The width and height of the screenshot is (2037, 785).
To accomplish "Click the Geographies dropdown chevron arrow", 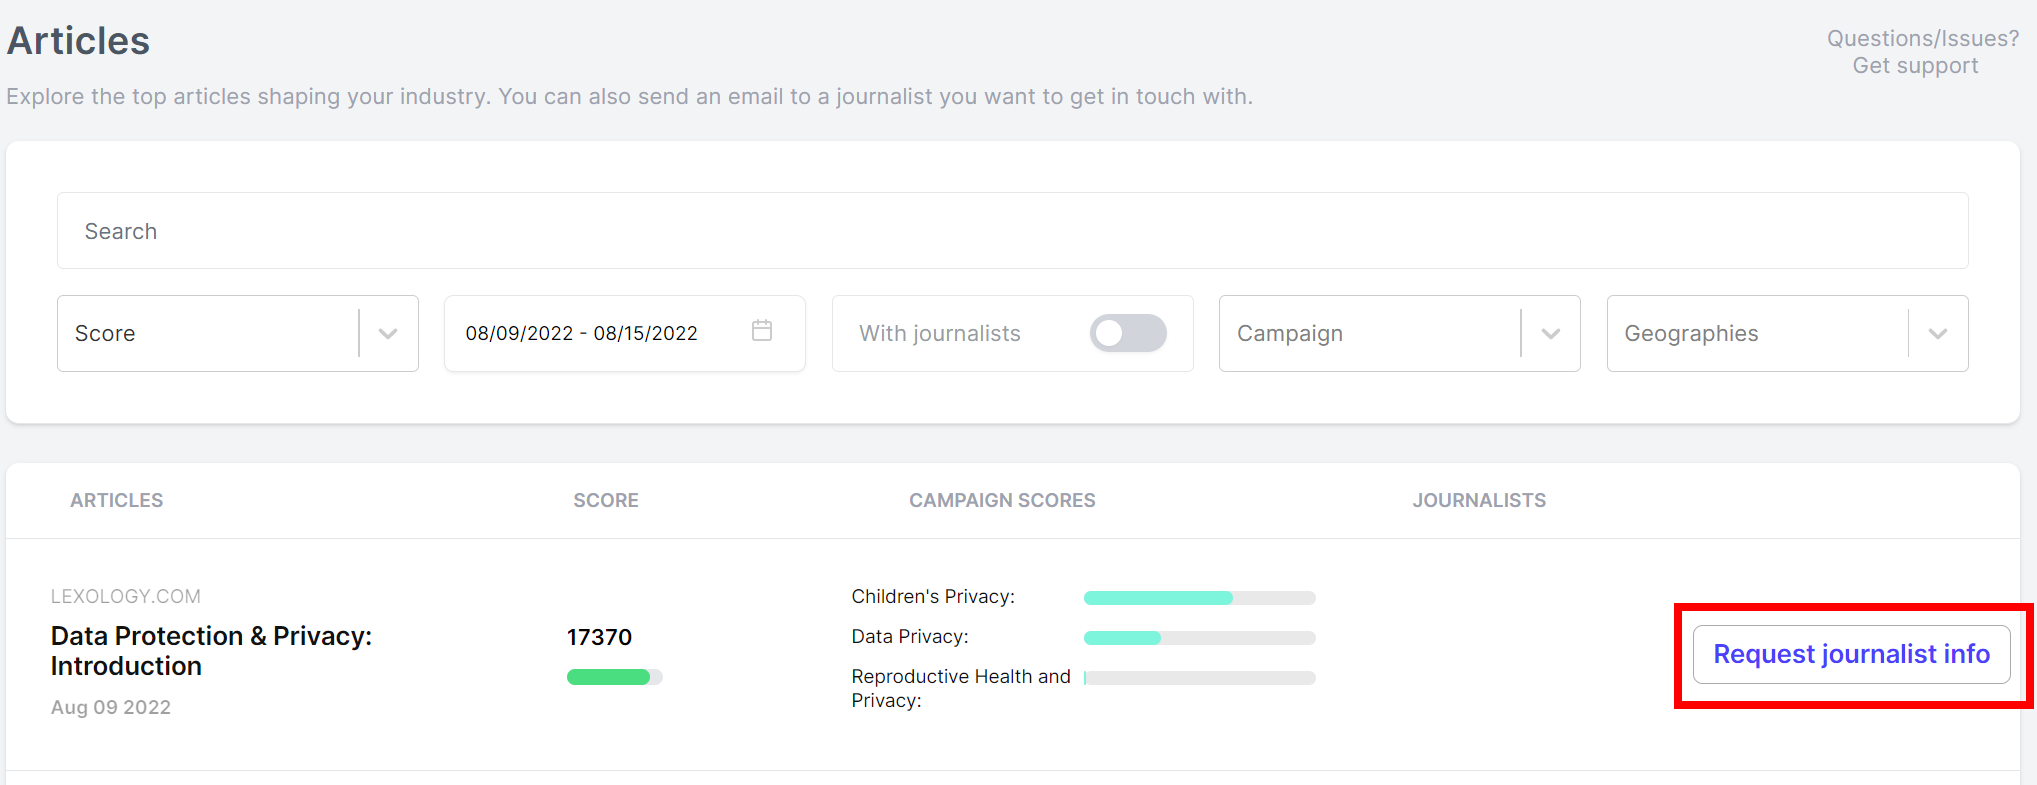I will coord(1938,334).
